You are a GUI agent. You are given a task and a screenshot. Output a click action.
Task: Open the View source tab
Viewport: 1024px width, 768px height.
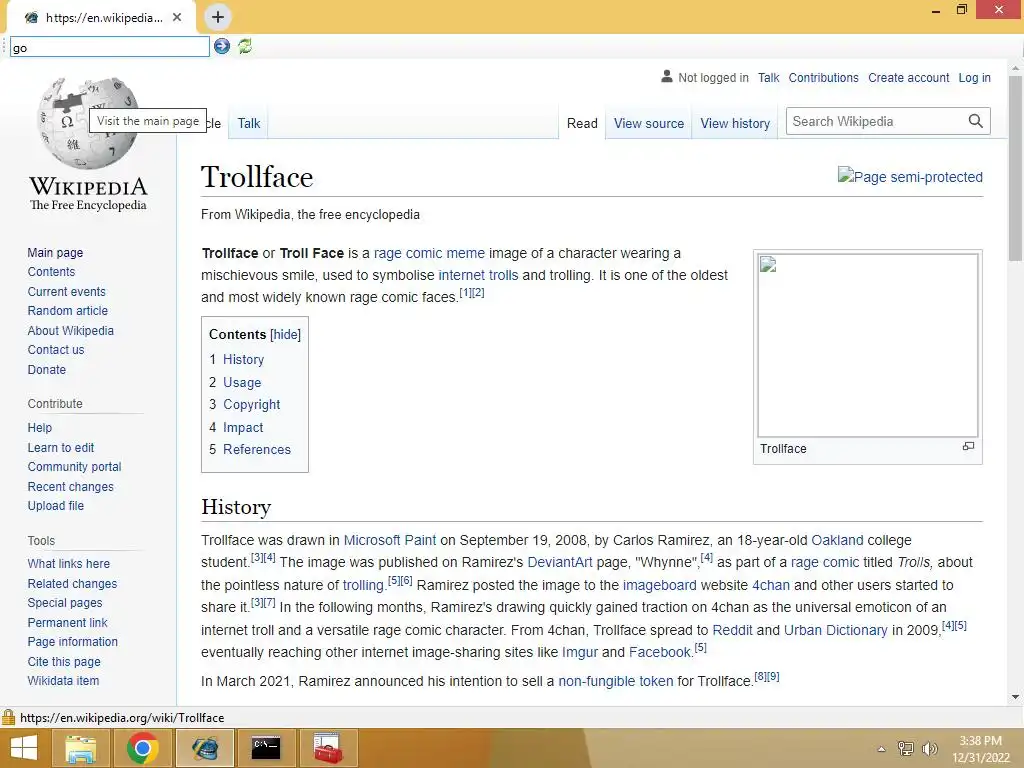[x=648, y=123]
